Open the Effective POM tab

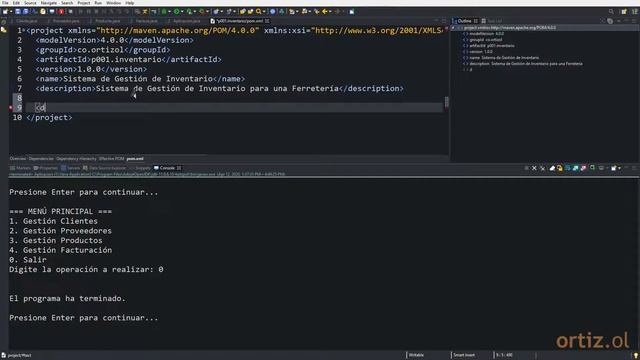click(x=111, y=159)
